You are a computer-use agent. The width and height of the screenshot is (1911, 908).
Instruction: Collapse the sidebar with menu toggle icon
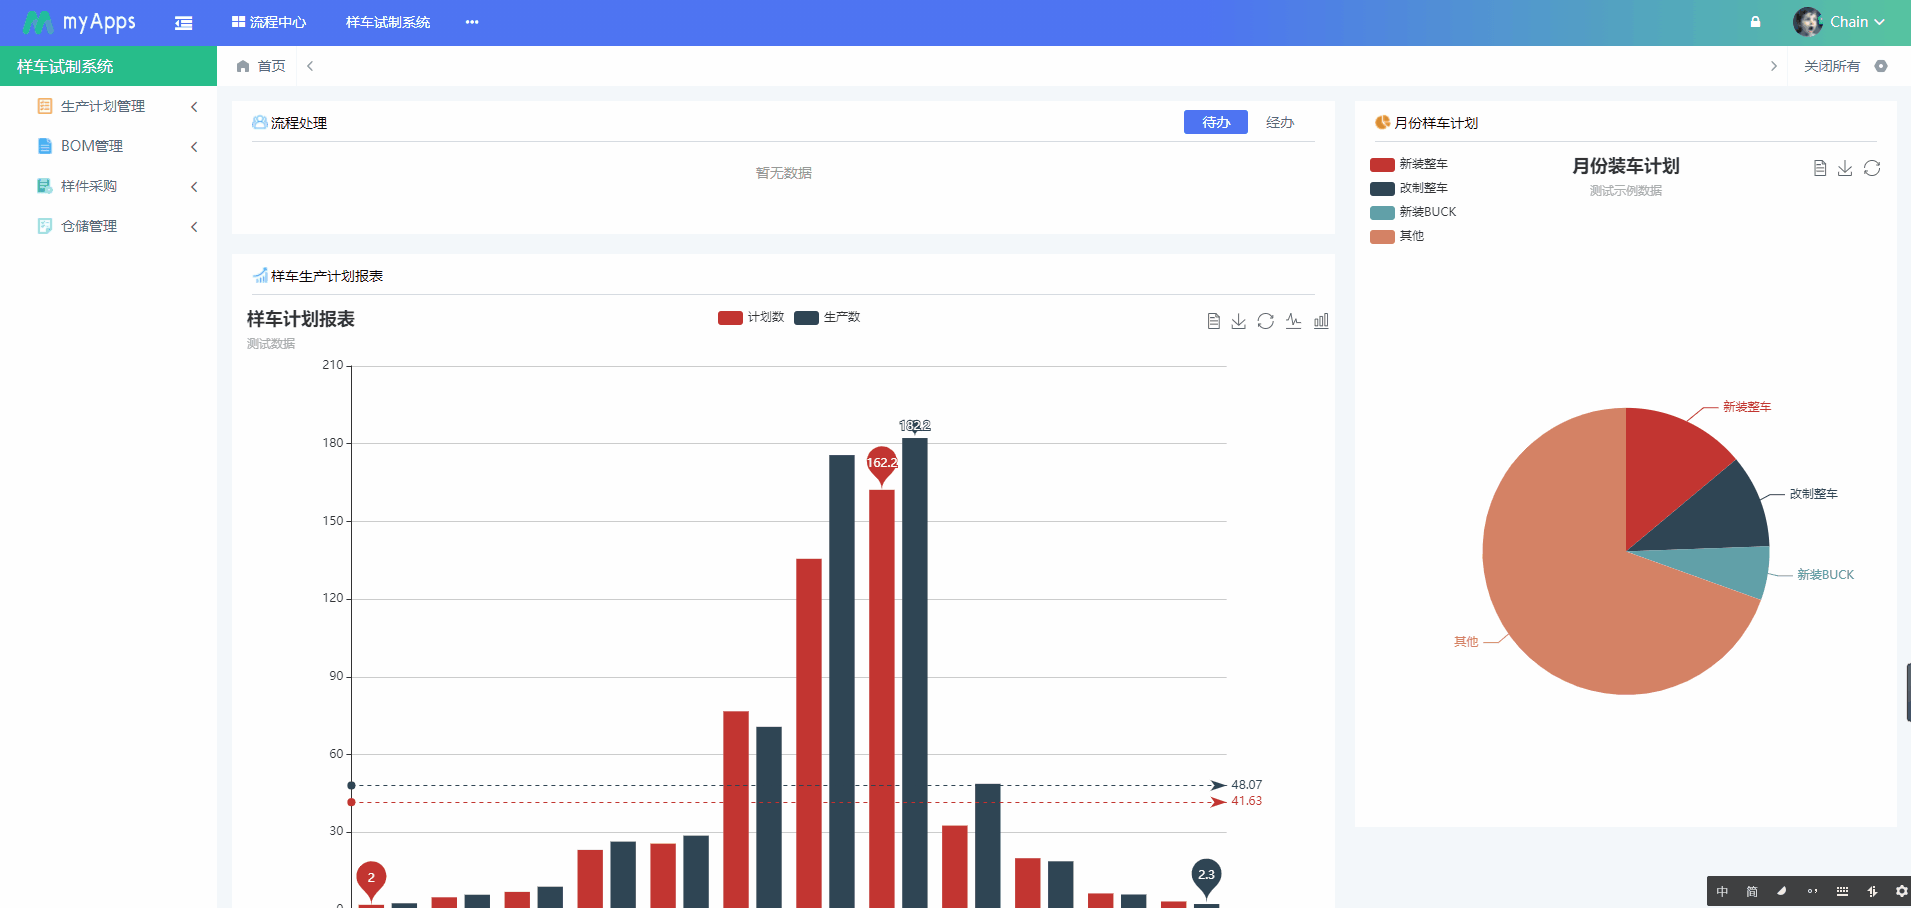click(x=184, y=23)
